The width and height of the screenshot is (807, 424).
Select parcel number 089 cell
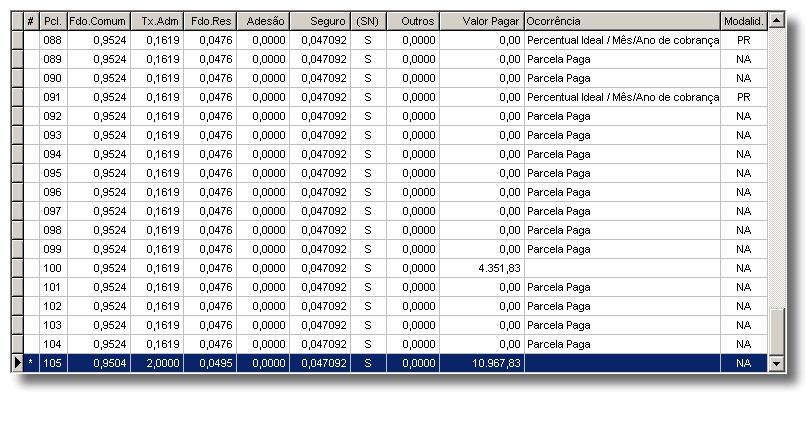point(53,59)
